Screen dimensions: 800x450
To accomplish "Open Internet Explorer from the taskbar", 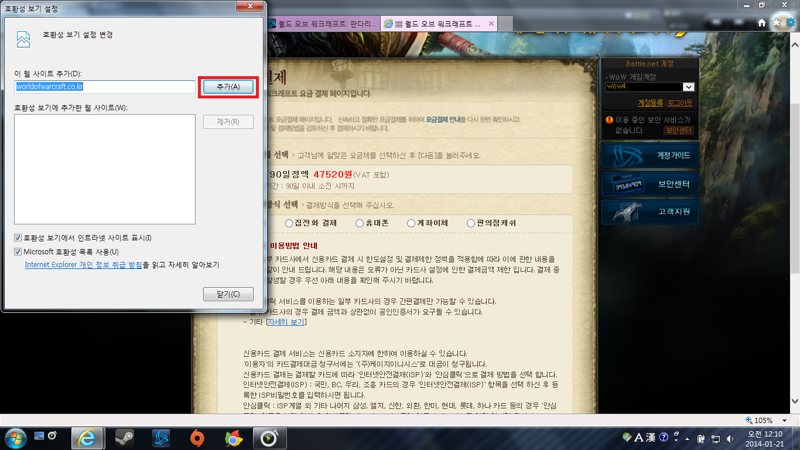I will pos(87,438).
